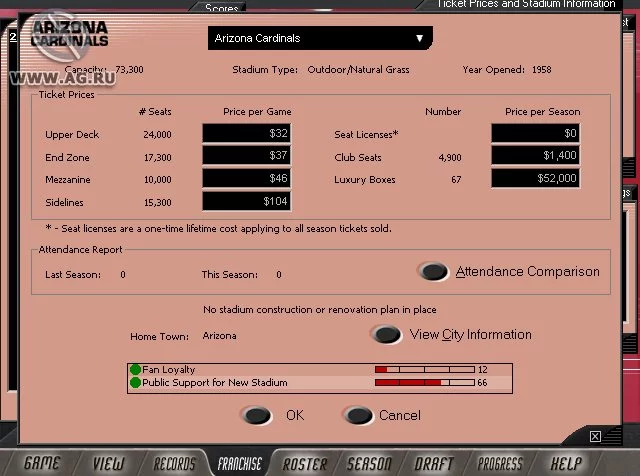Open the Progress menu
Viewport: 640px width, 476px height.
coord(500,463)
